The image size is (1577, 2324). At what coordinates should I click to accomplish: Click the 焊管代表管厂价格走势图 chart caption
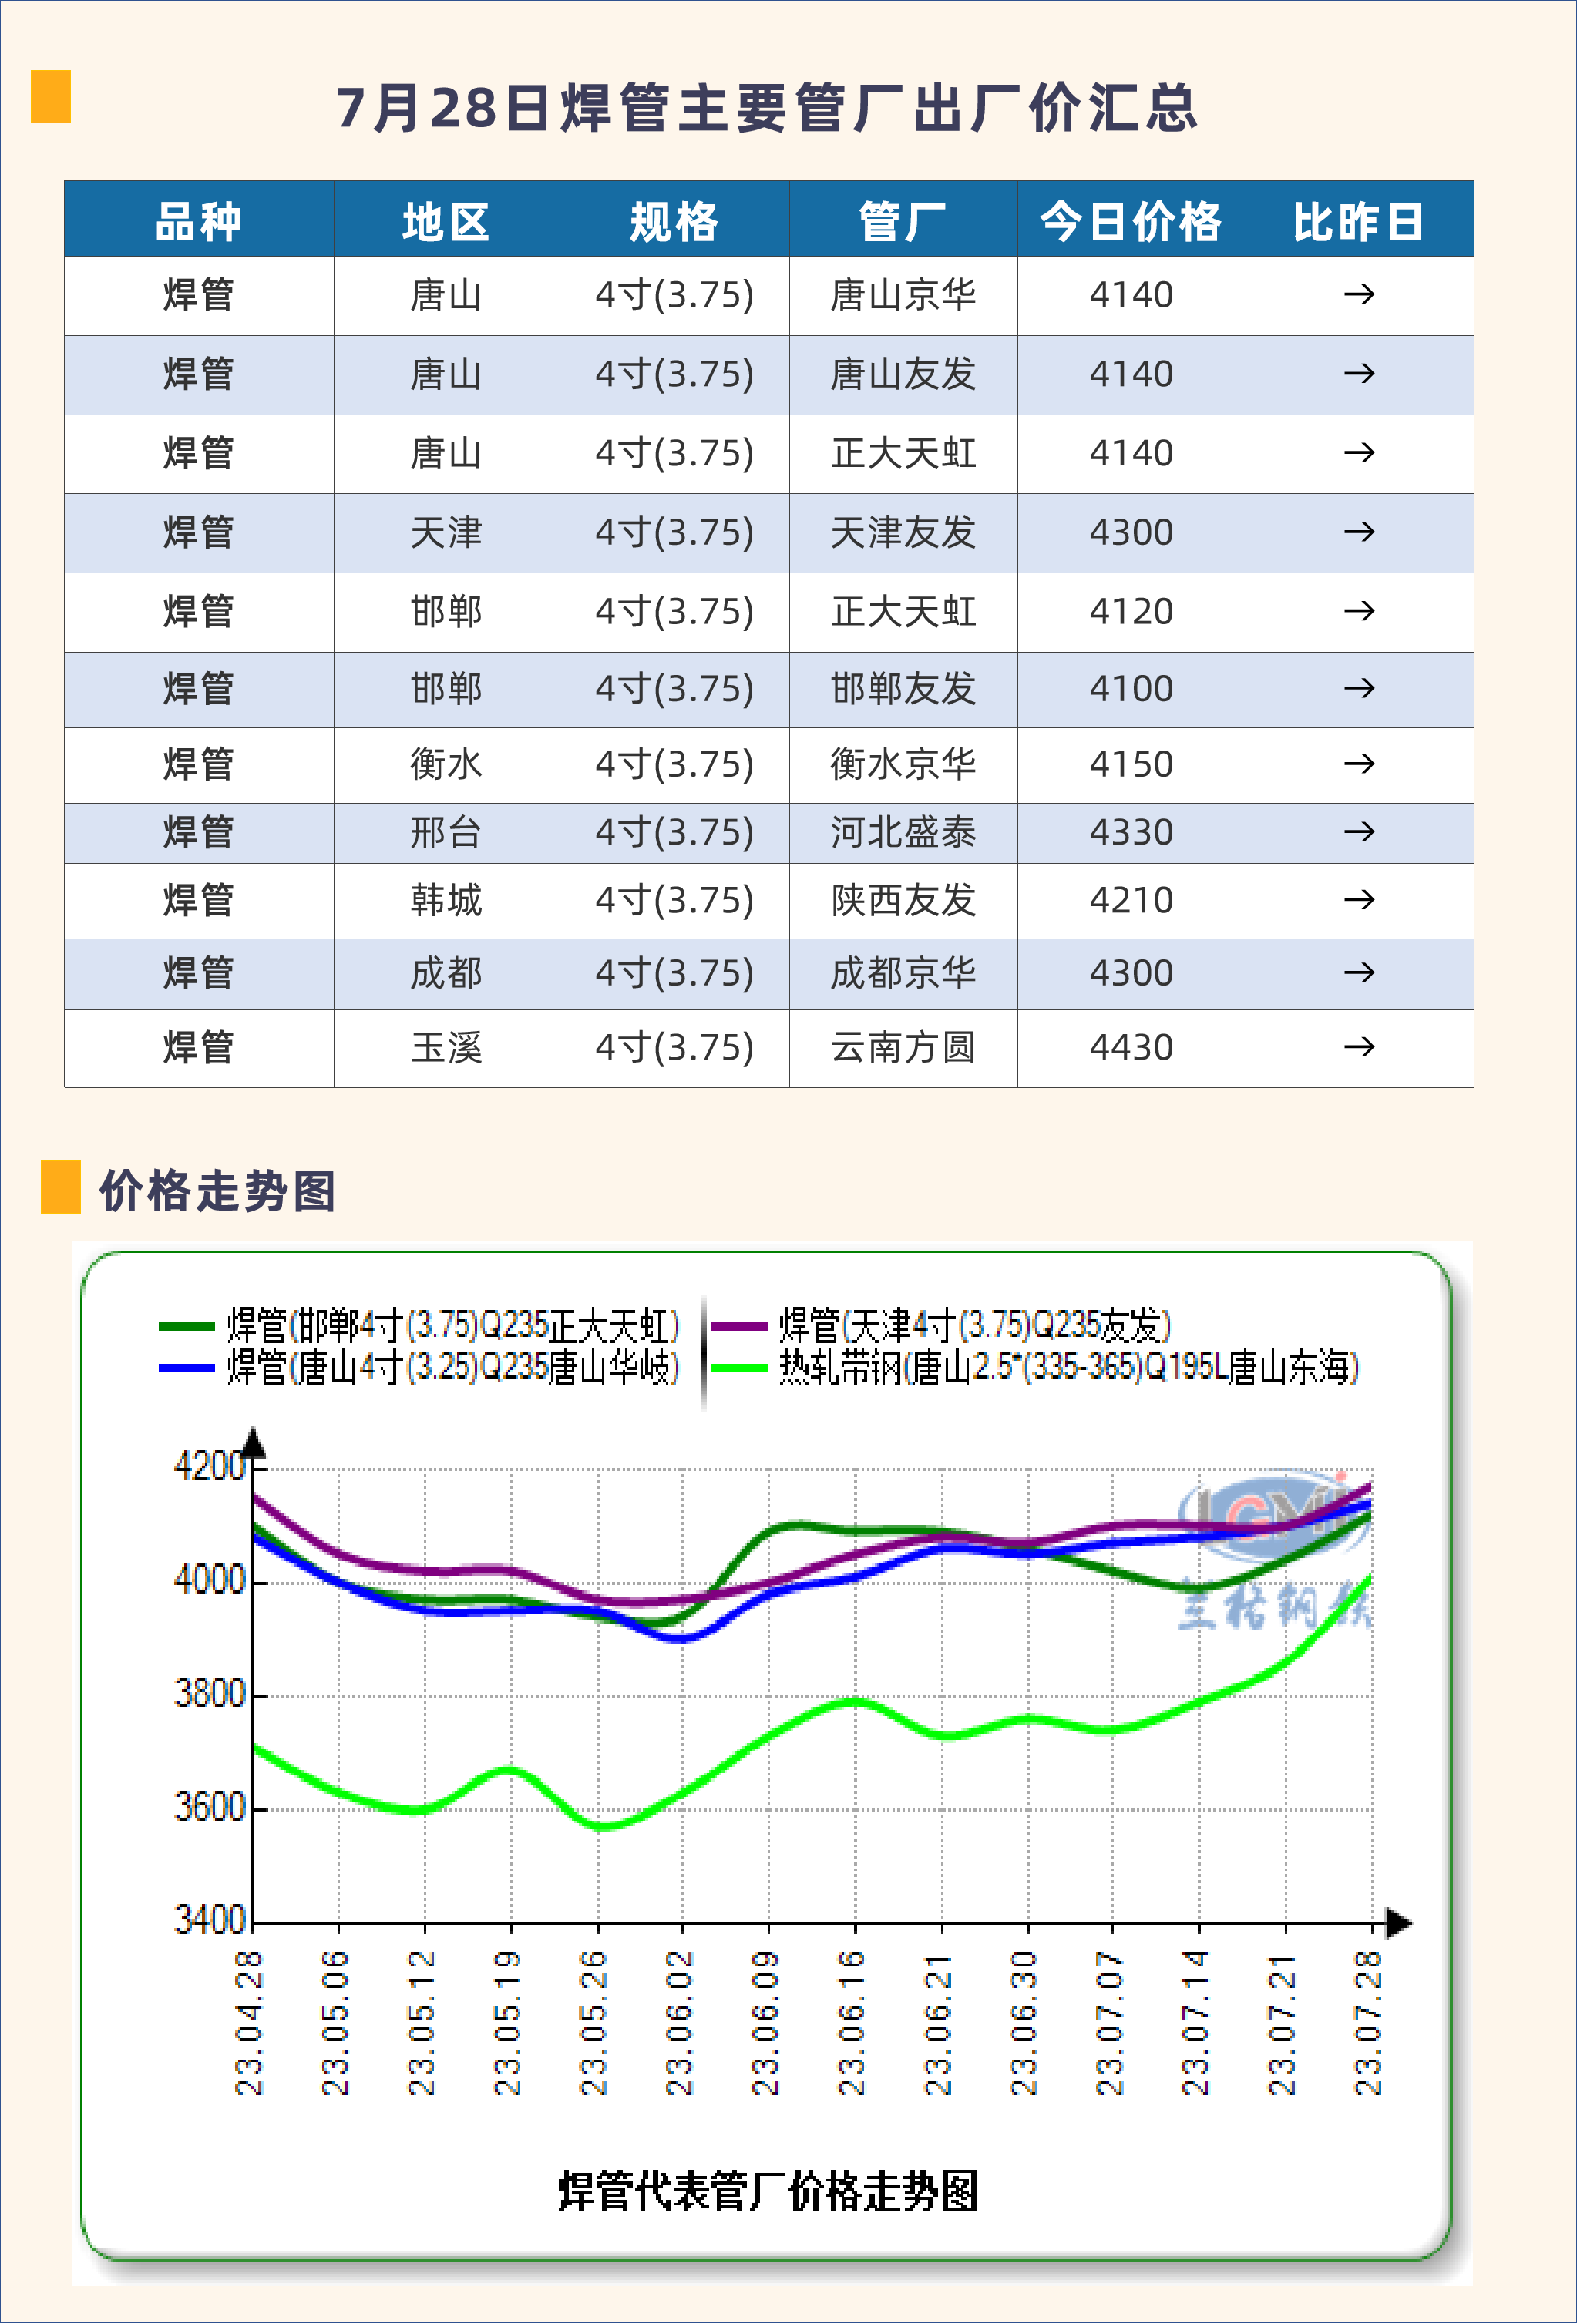[x=767, y=2192]
